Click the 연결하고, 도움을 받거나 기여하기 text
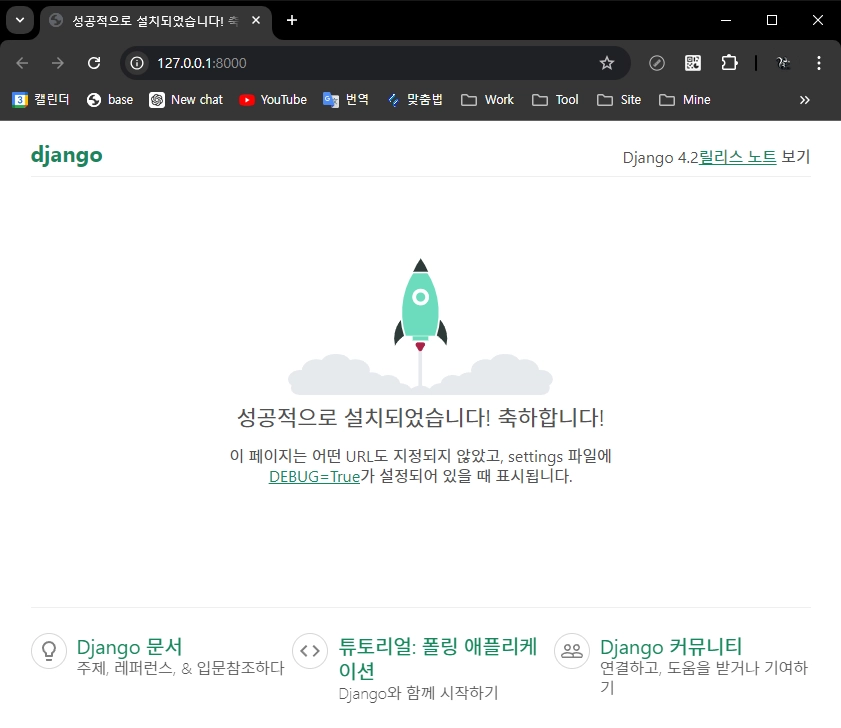Image resolution: width=841 pixels, height=728 pixels. pos(704,678)
